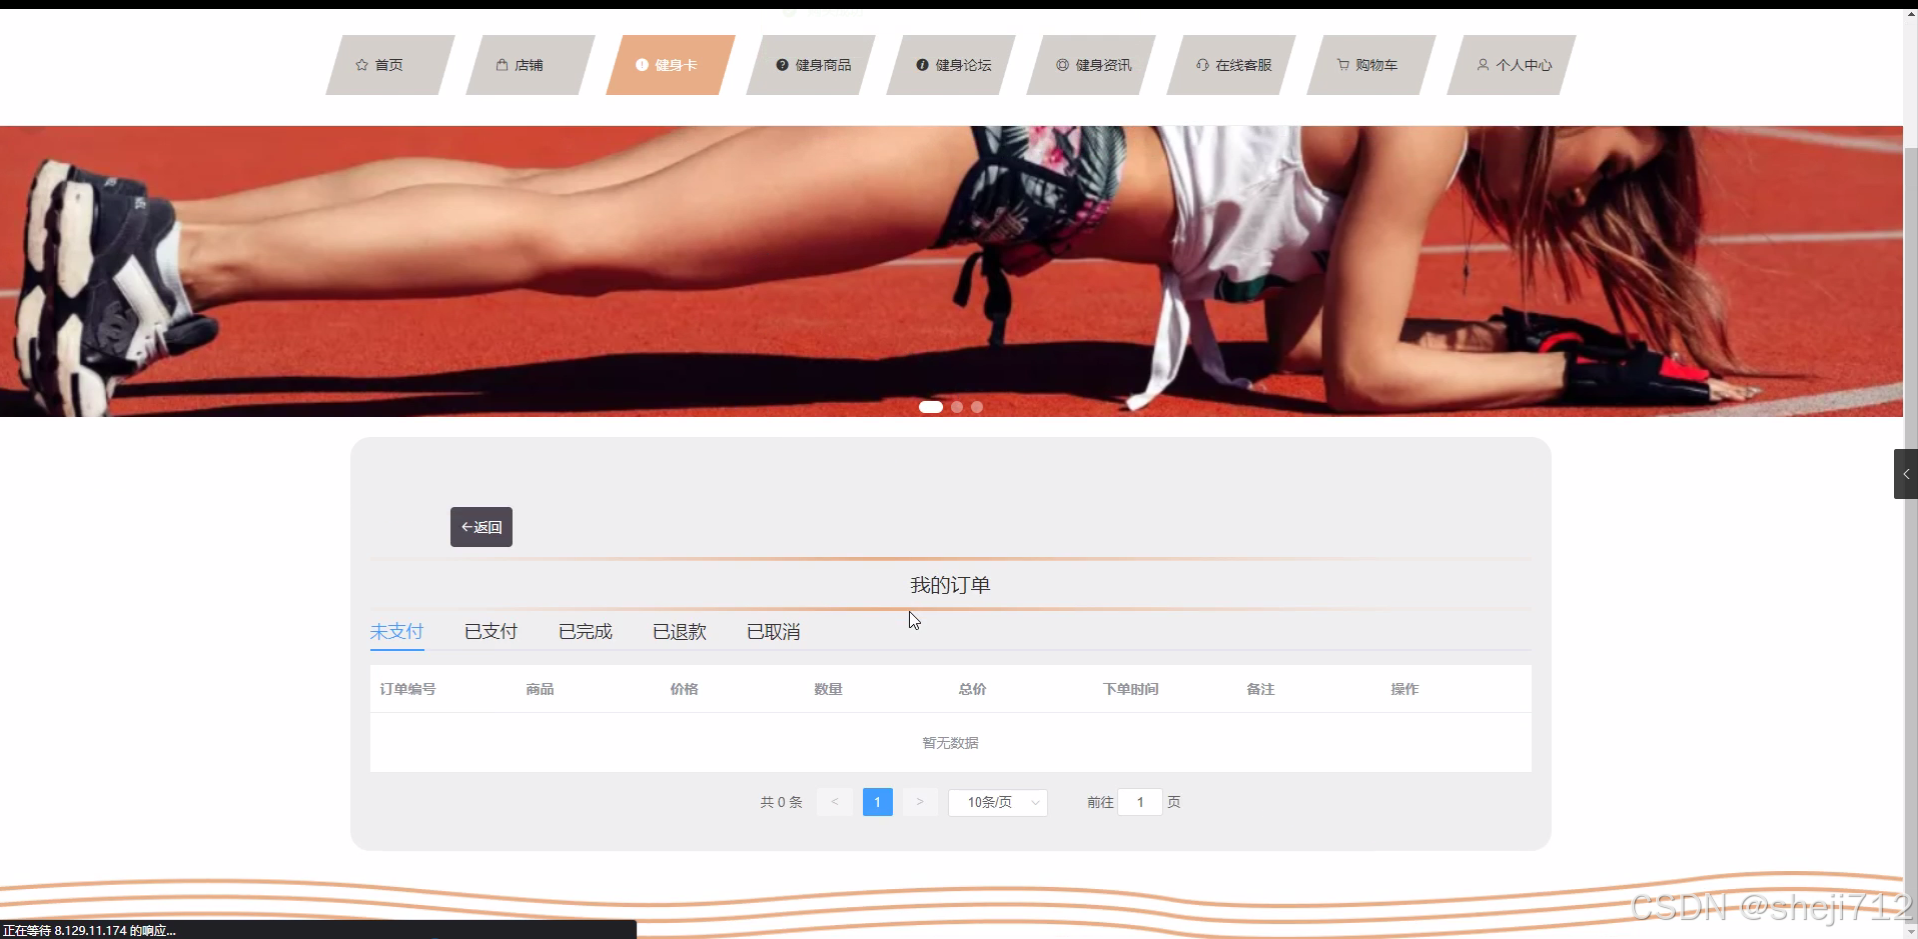Click the 健身论坛 forum icon
Screen dimensions: 1918x939
[921, 64]
